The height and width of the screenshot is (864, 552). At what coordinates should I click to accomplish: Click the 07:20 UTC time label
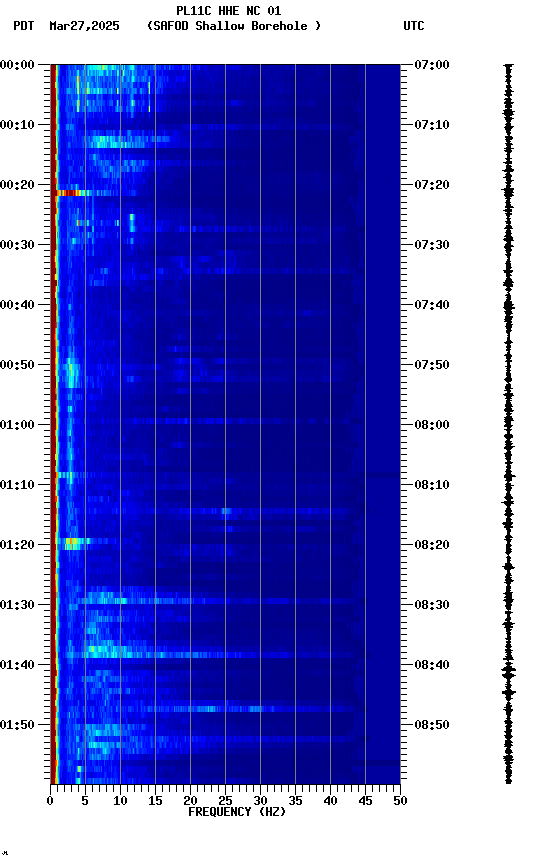(432, 185)
